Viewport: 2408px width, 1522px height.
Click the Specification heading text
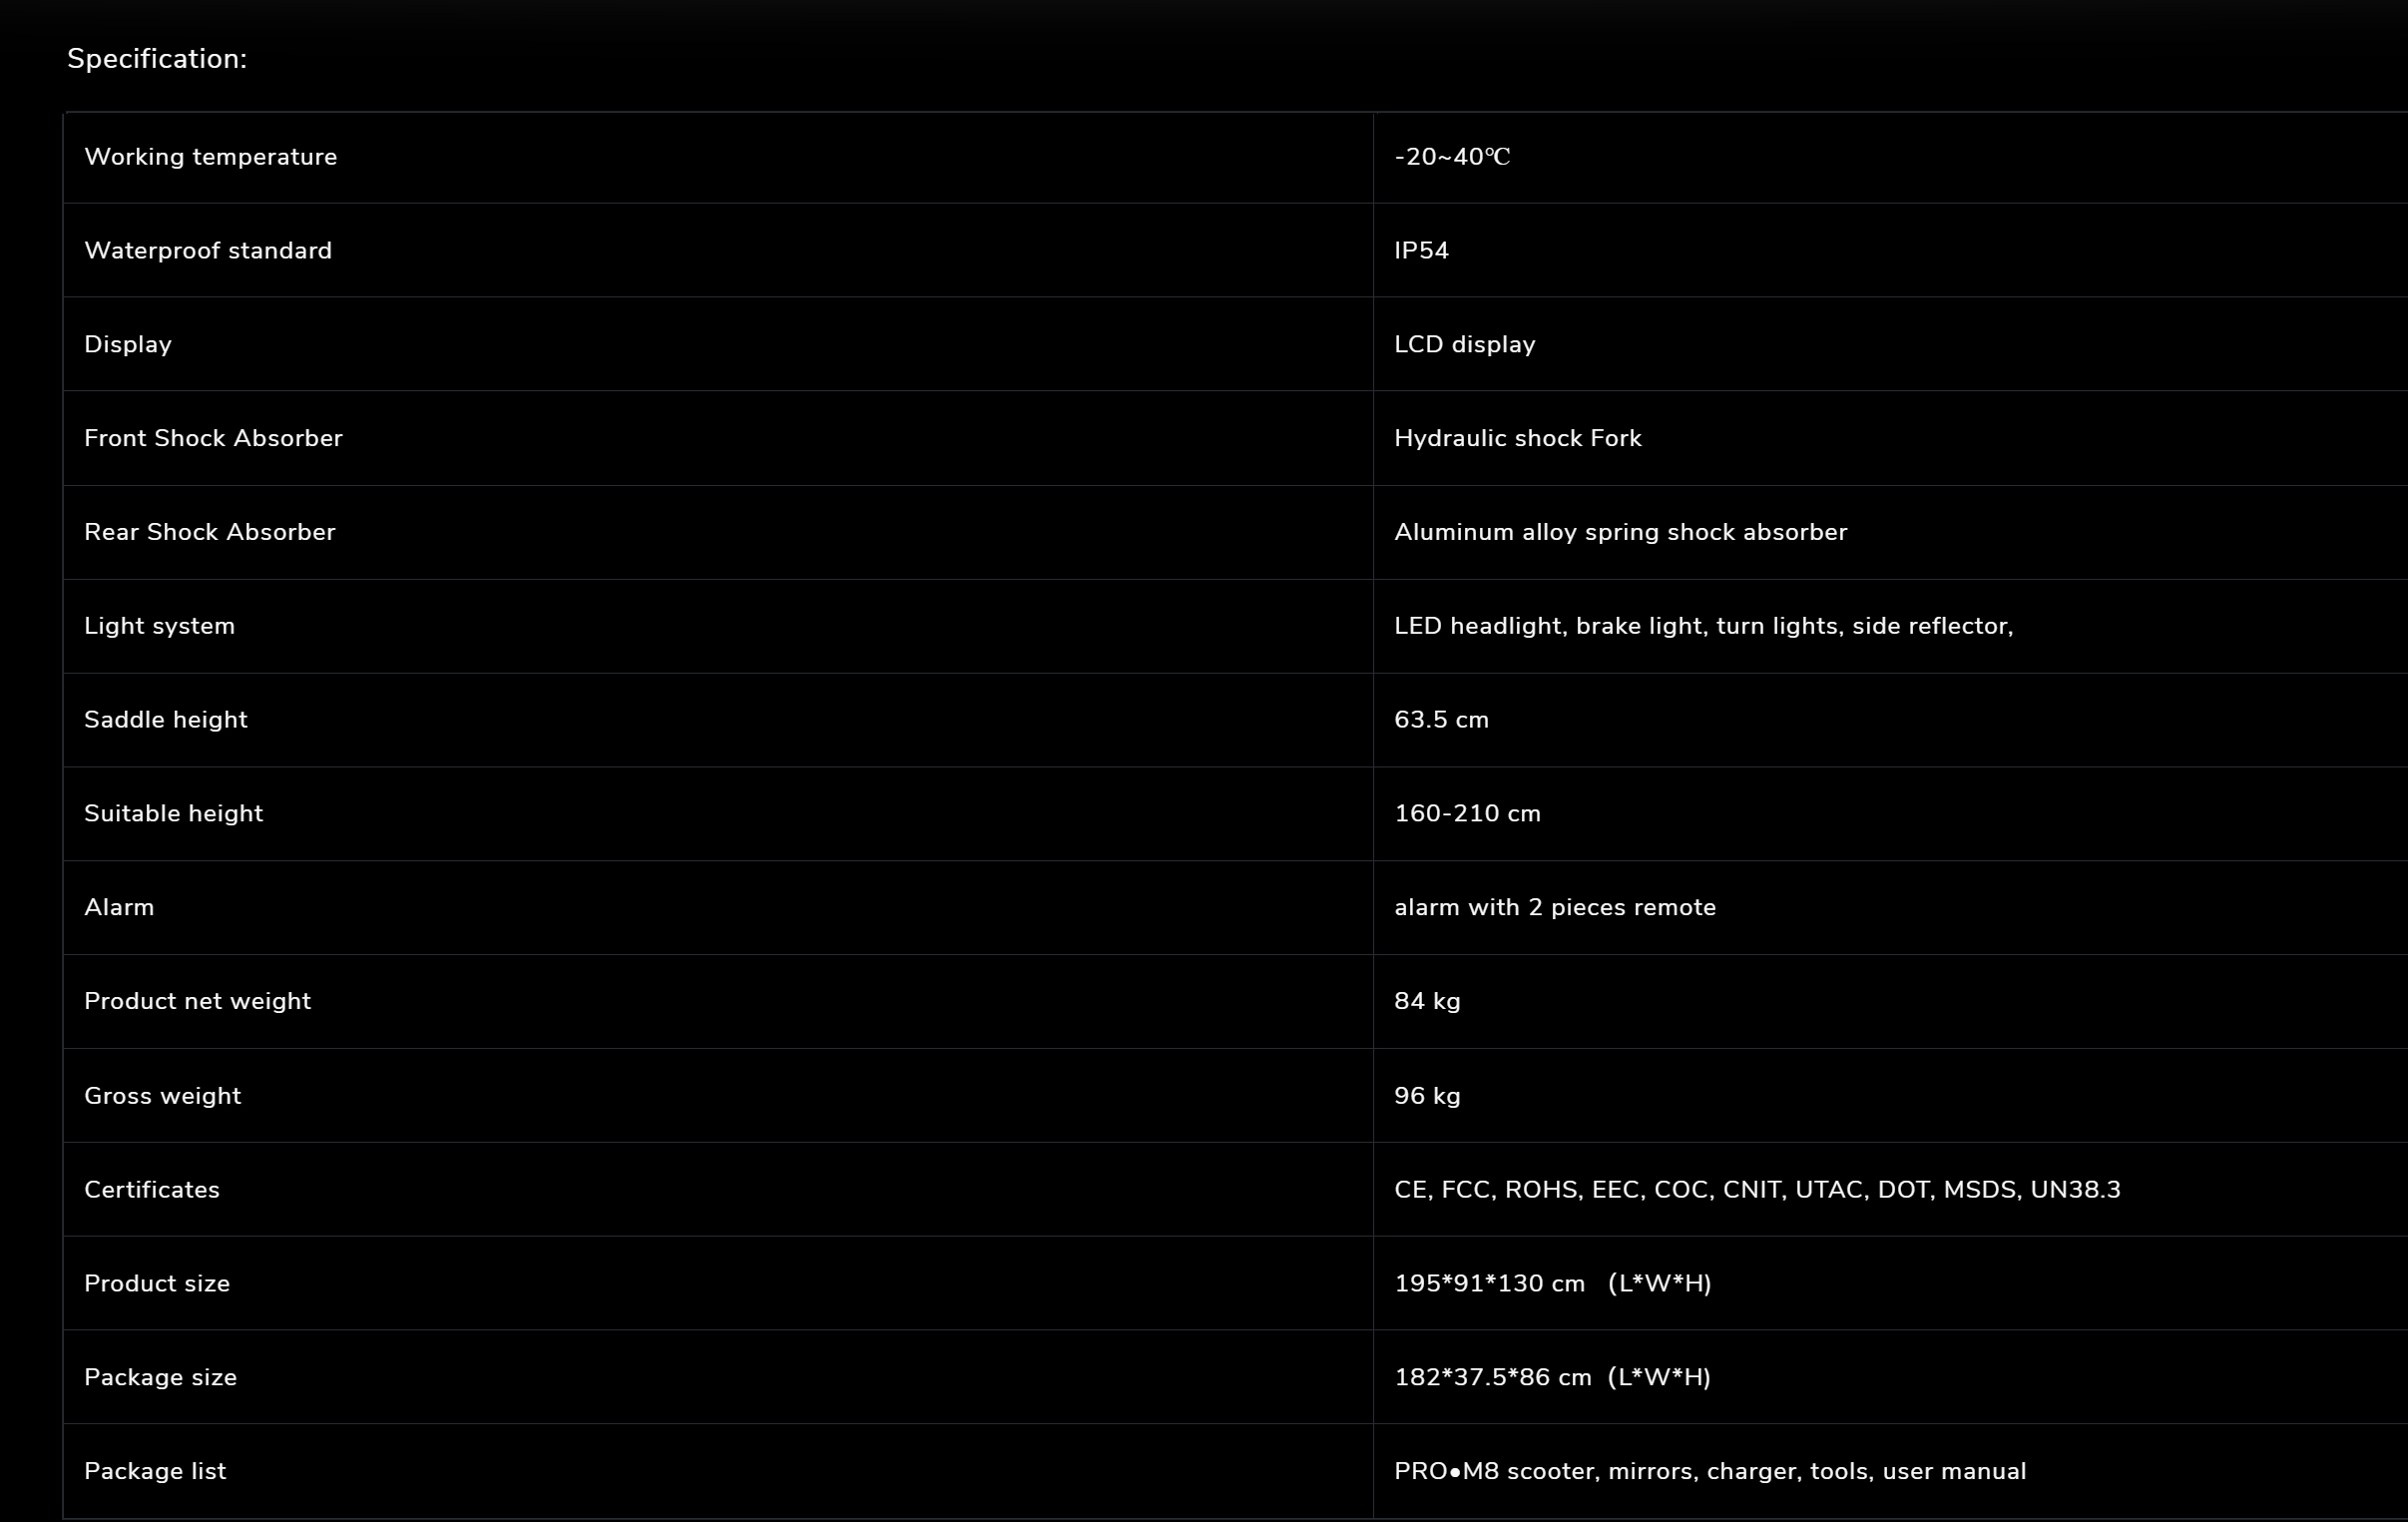pyautogui.click(x=157, y=59)
